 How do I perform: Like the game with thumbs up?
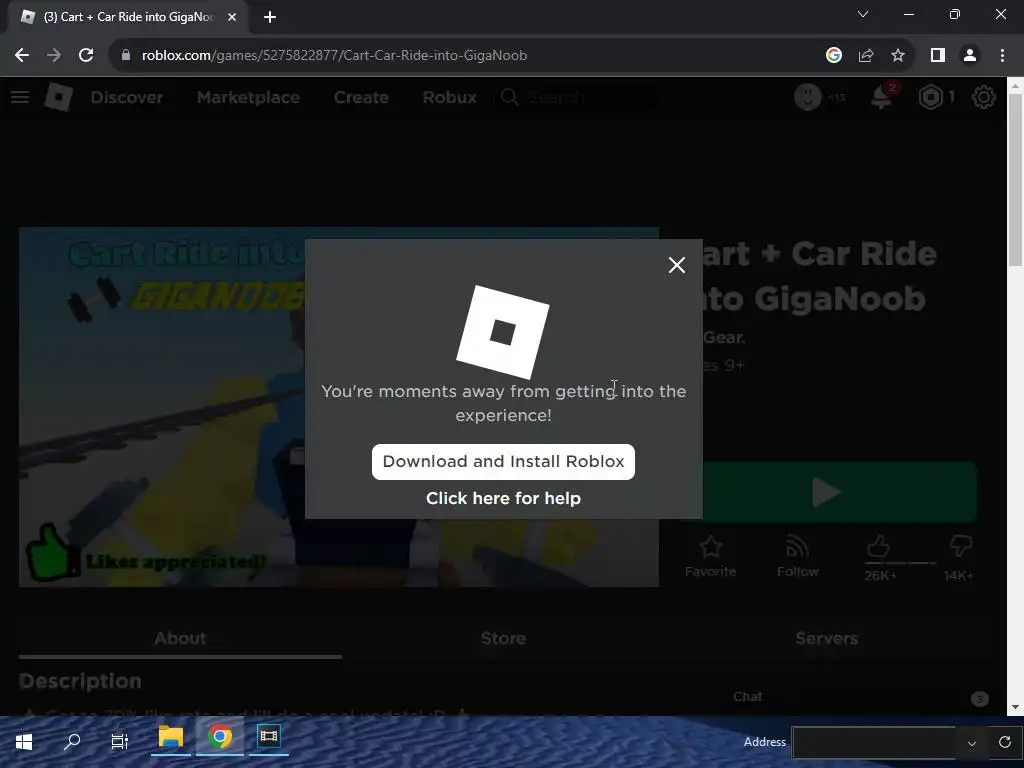click(x=879, y=547)
